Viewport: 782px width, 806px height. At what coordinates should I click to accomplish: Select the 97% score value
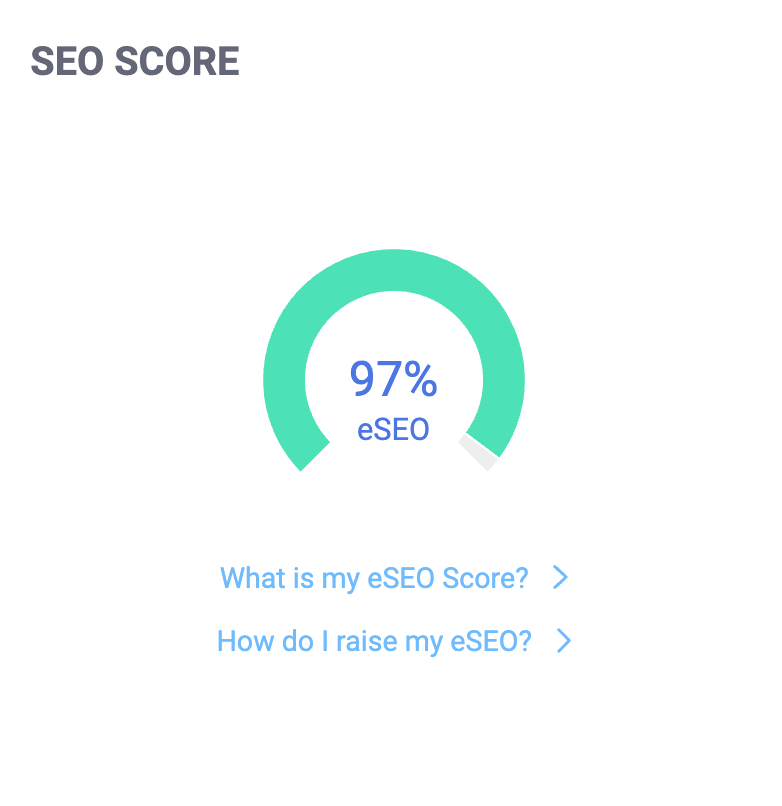pos(394,378)
